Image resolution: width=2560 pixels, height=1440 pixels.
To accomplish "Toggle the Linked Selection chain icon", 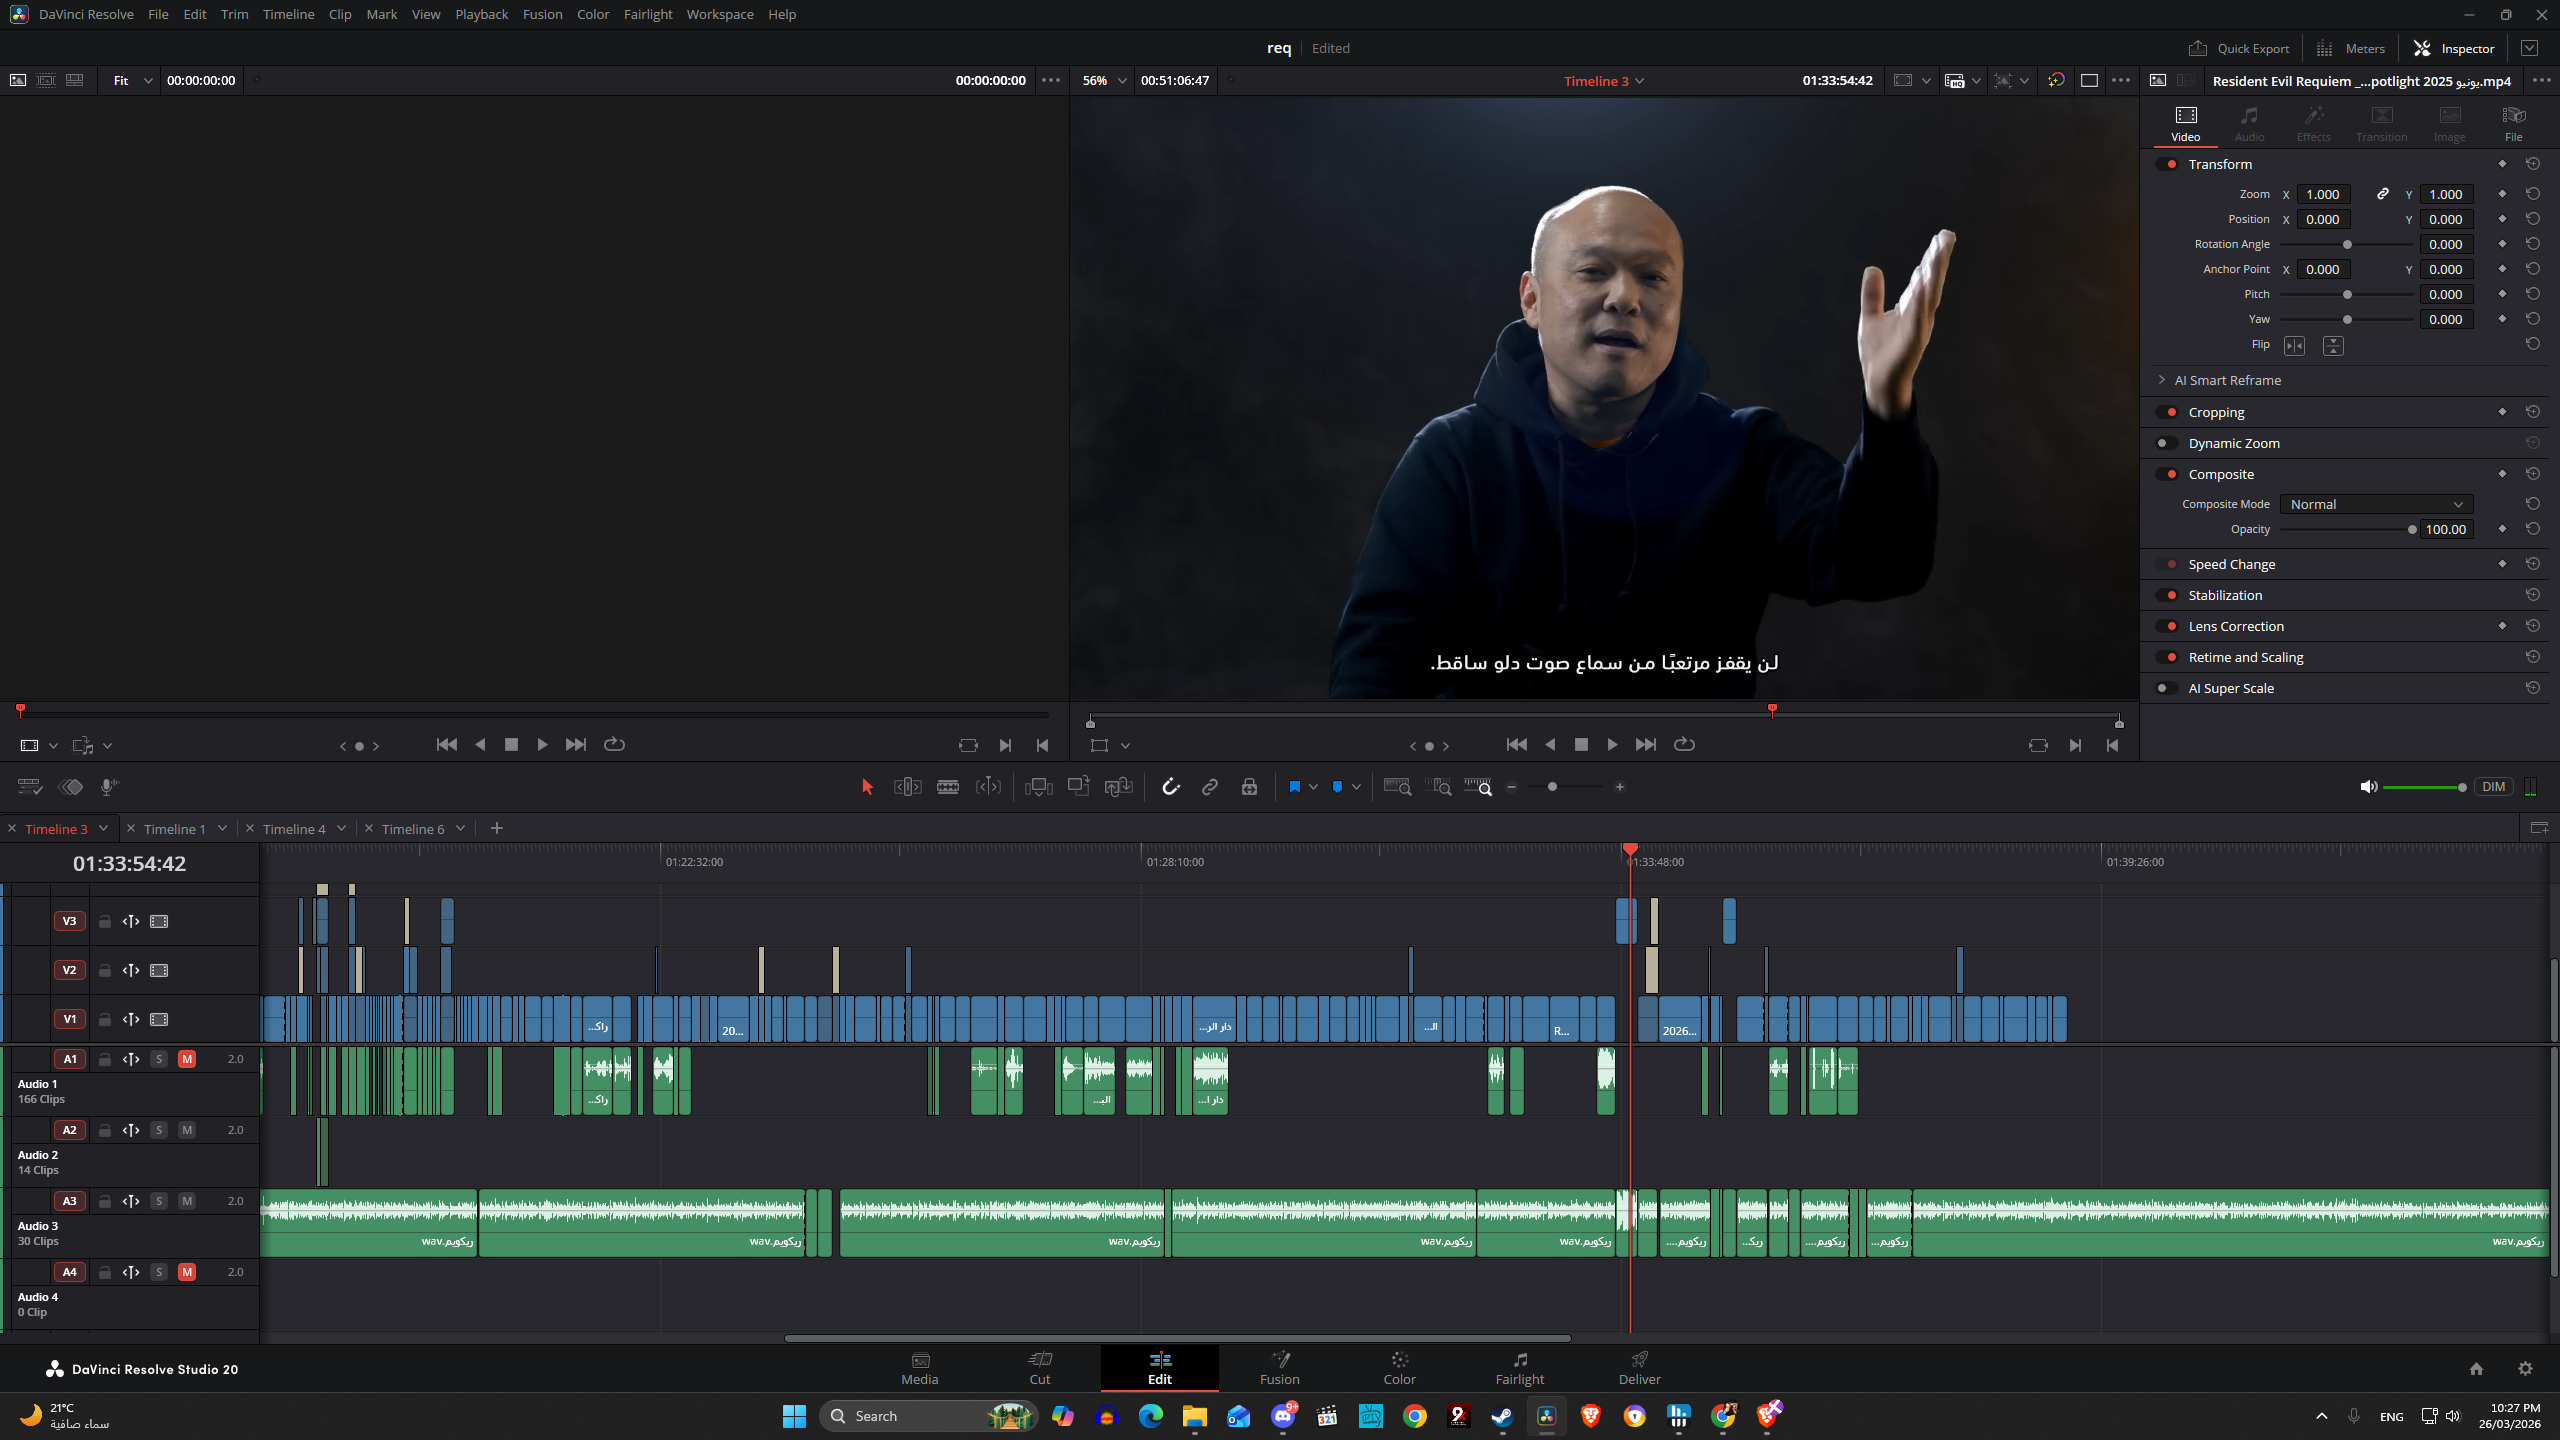I will tap(1210, 787).
